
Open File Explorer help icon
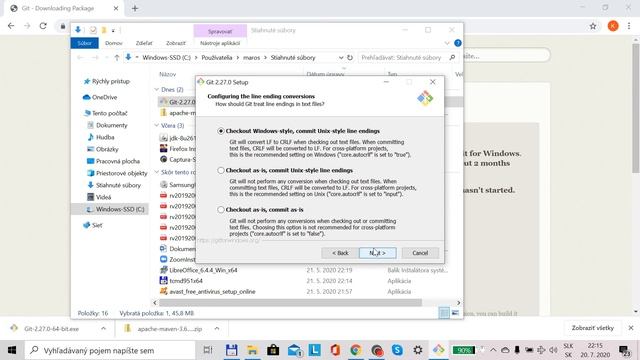tap(458, 43)
